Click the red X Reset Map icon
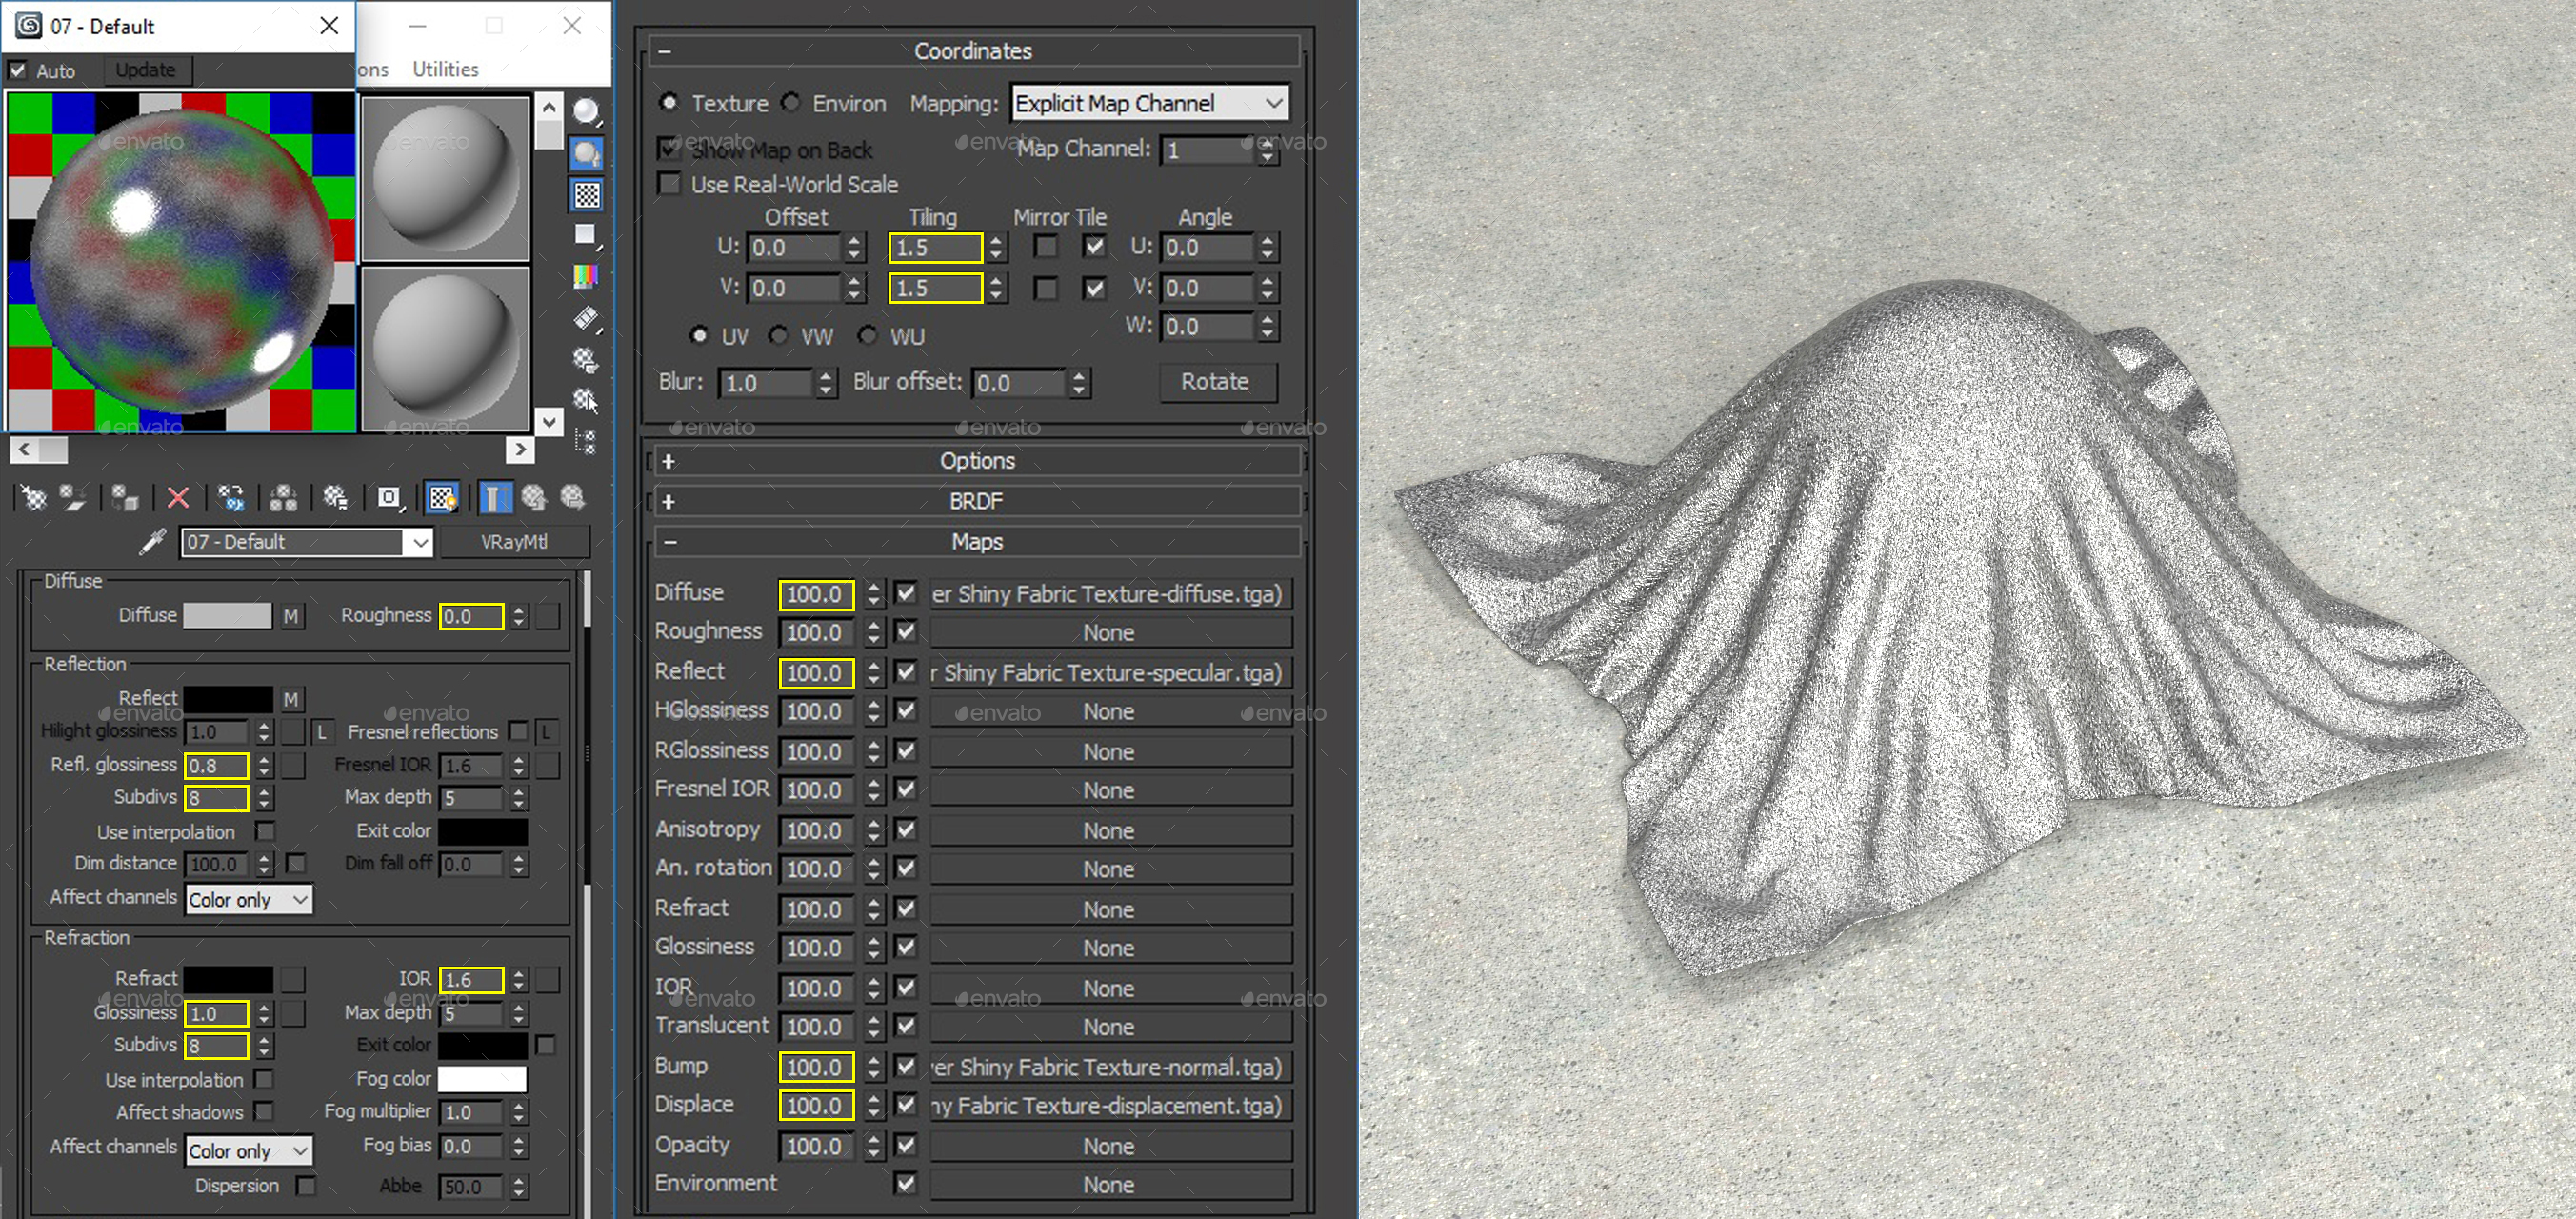 (x=178, y=497)
